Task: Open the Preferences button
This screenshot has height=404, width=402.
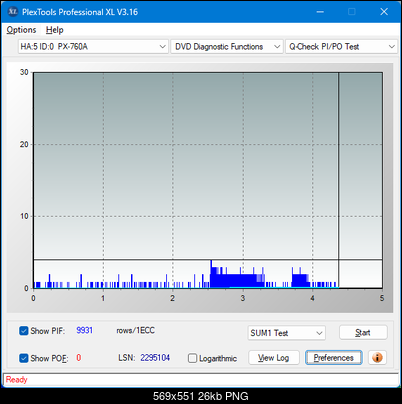Action: [x=334, y=358]
